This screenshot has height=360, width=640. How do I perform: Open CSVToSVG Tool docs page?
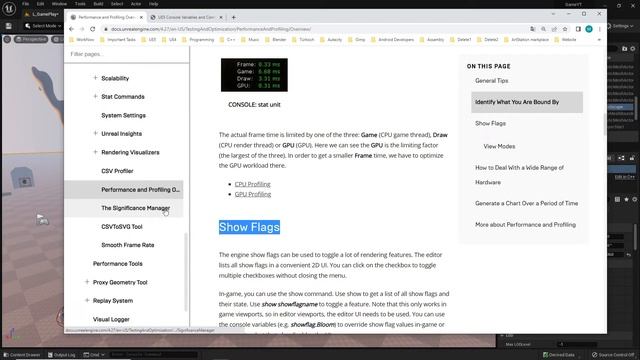click(122, 227)
